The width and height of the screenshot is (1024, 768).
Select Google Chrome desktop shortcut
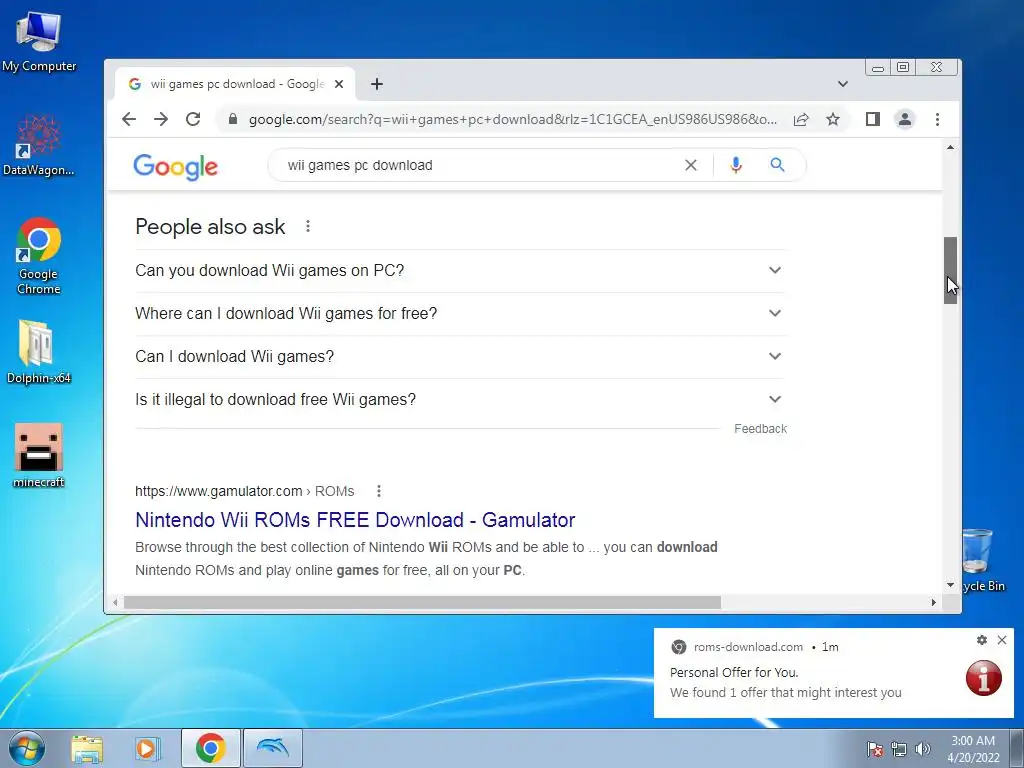(39, 256)
